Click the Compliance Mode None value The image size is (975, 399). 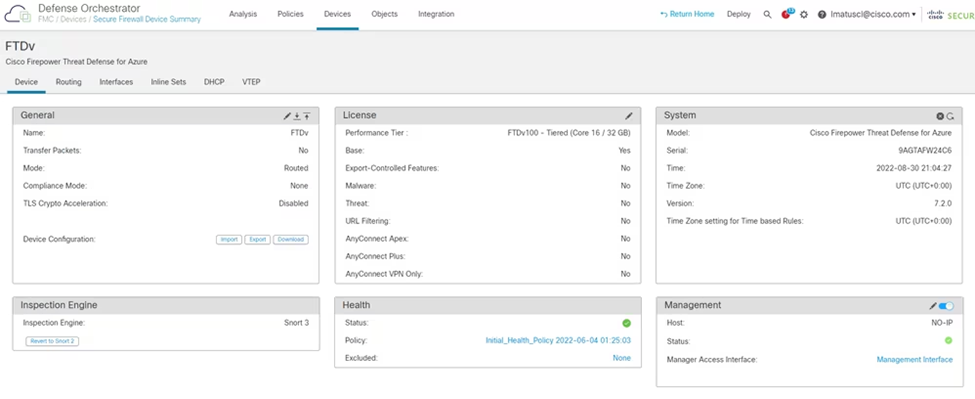[x=299, y=186]
